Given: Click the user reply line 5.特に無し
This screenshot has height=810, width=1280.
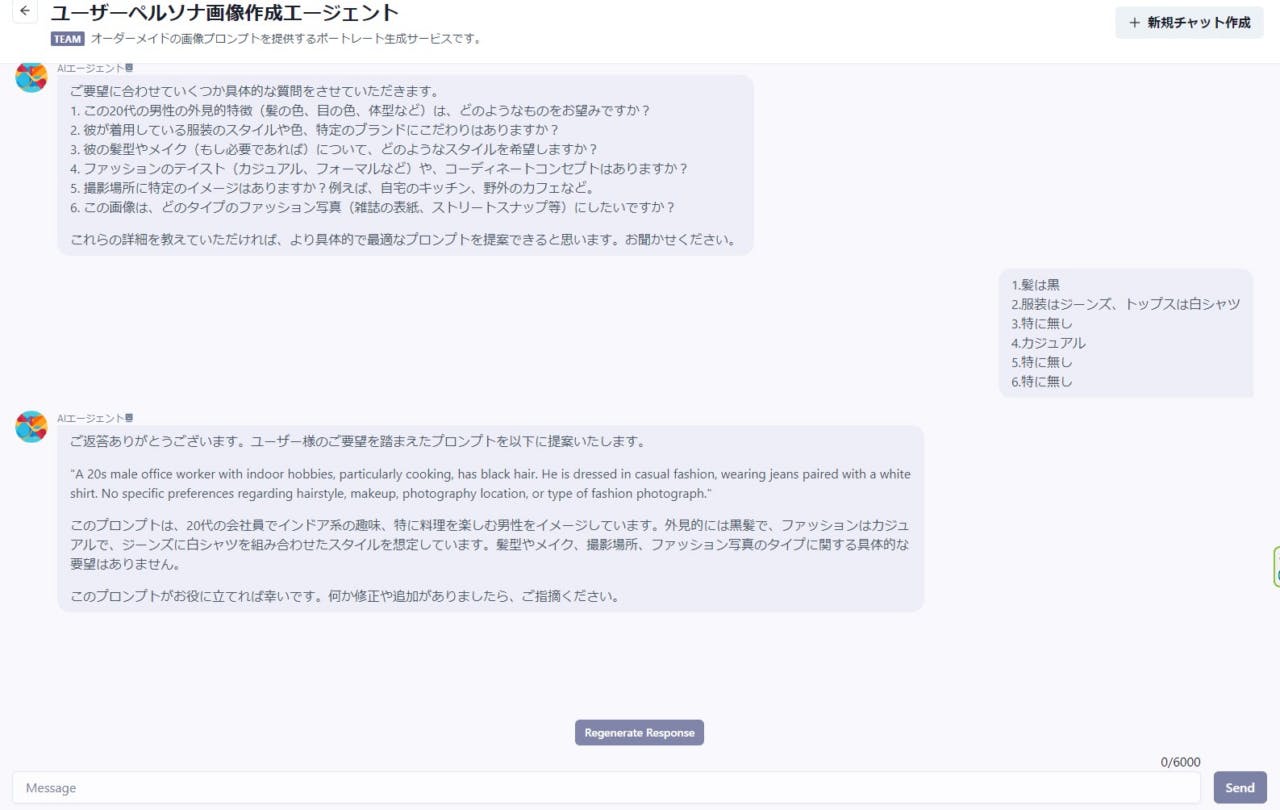Looking at the screenshot, I should (x=1041, y=362).
